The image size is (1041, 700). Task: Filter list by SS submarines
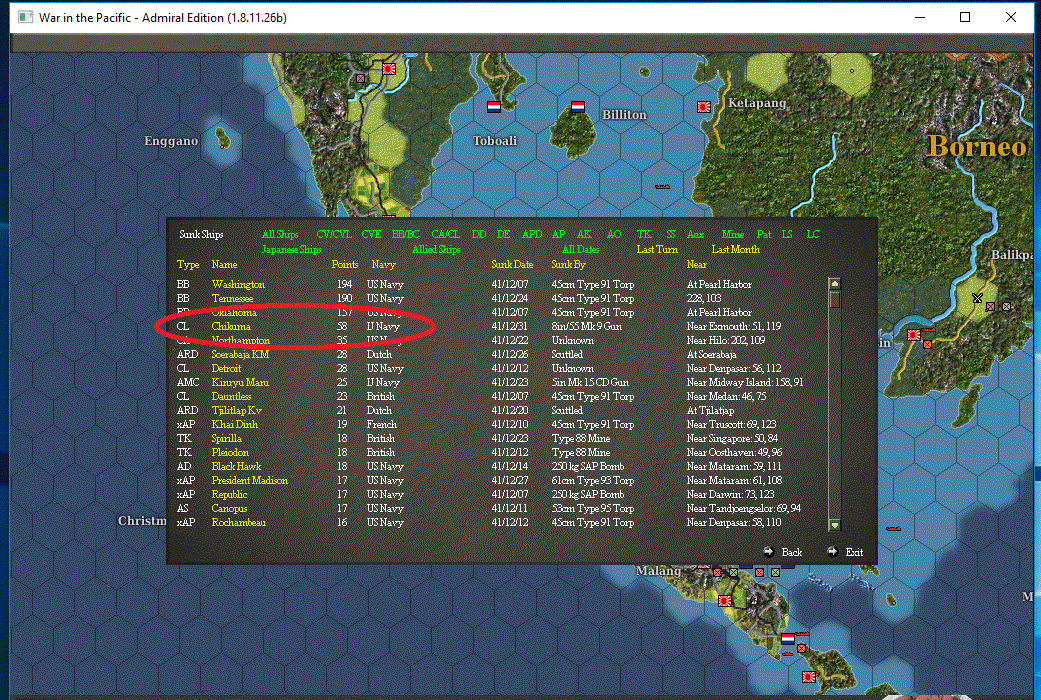click(x=671, y=234)
